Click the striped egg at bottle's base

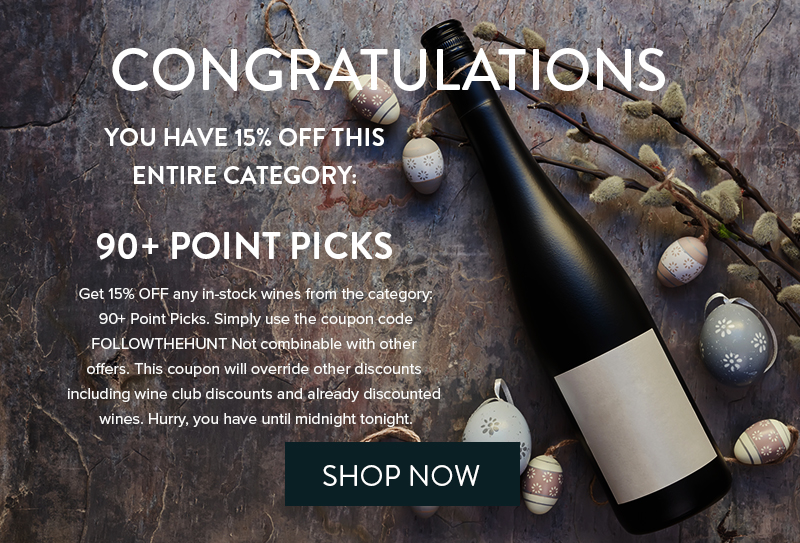(x=764, y=441)
